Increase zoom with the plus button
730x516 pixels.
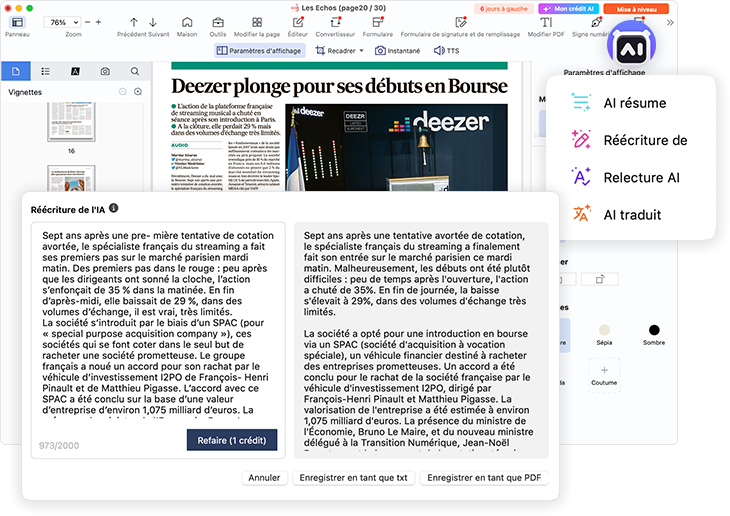point(98,22)
